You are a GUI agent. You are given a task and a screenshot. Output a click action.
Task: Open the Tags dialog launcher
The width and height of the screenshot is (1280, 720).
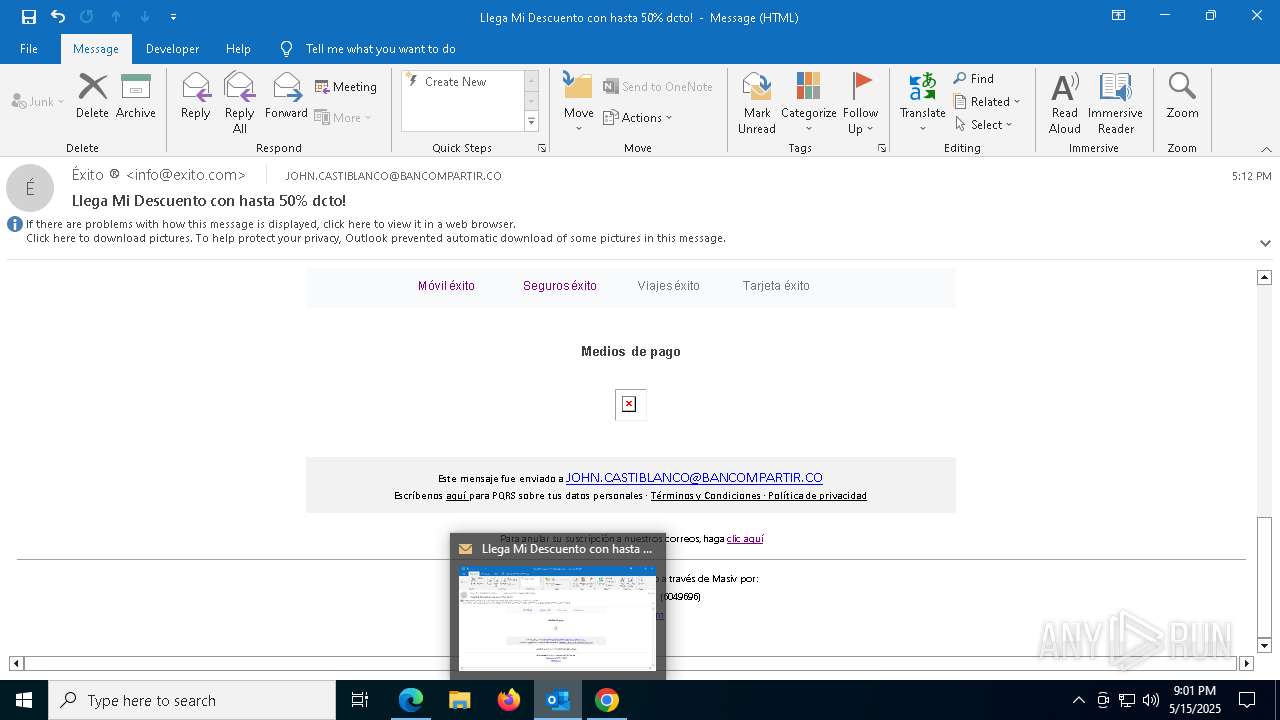[882, 148]
